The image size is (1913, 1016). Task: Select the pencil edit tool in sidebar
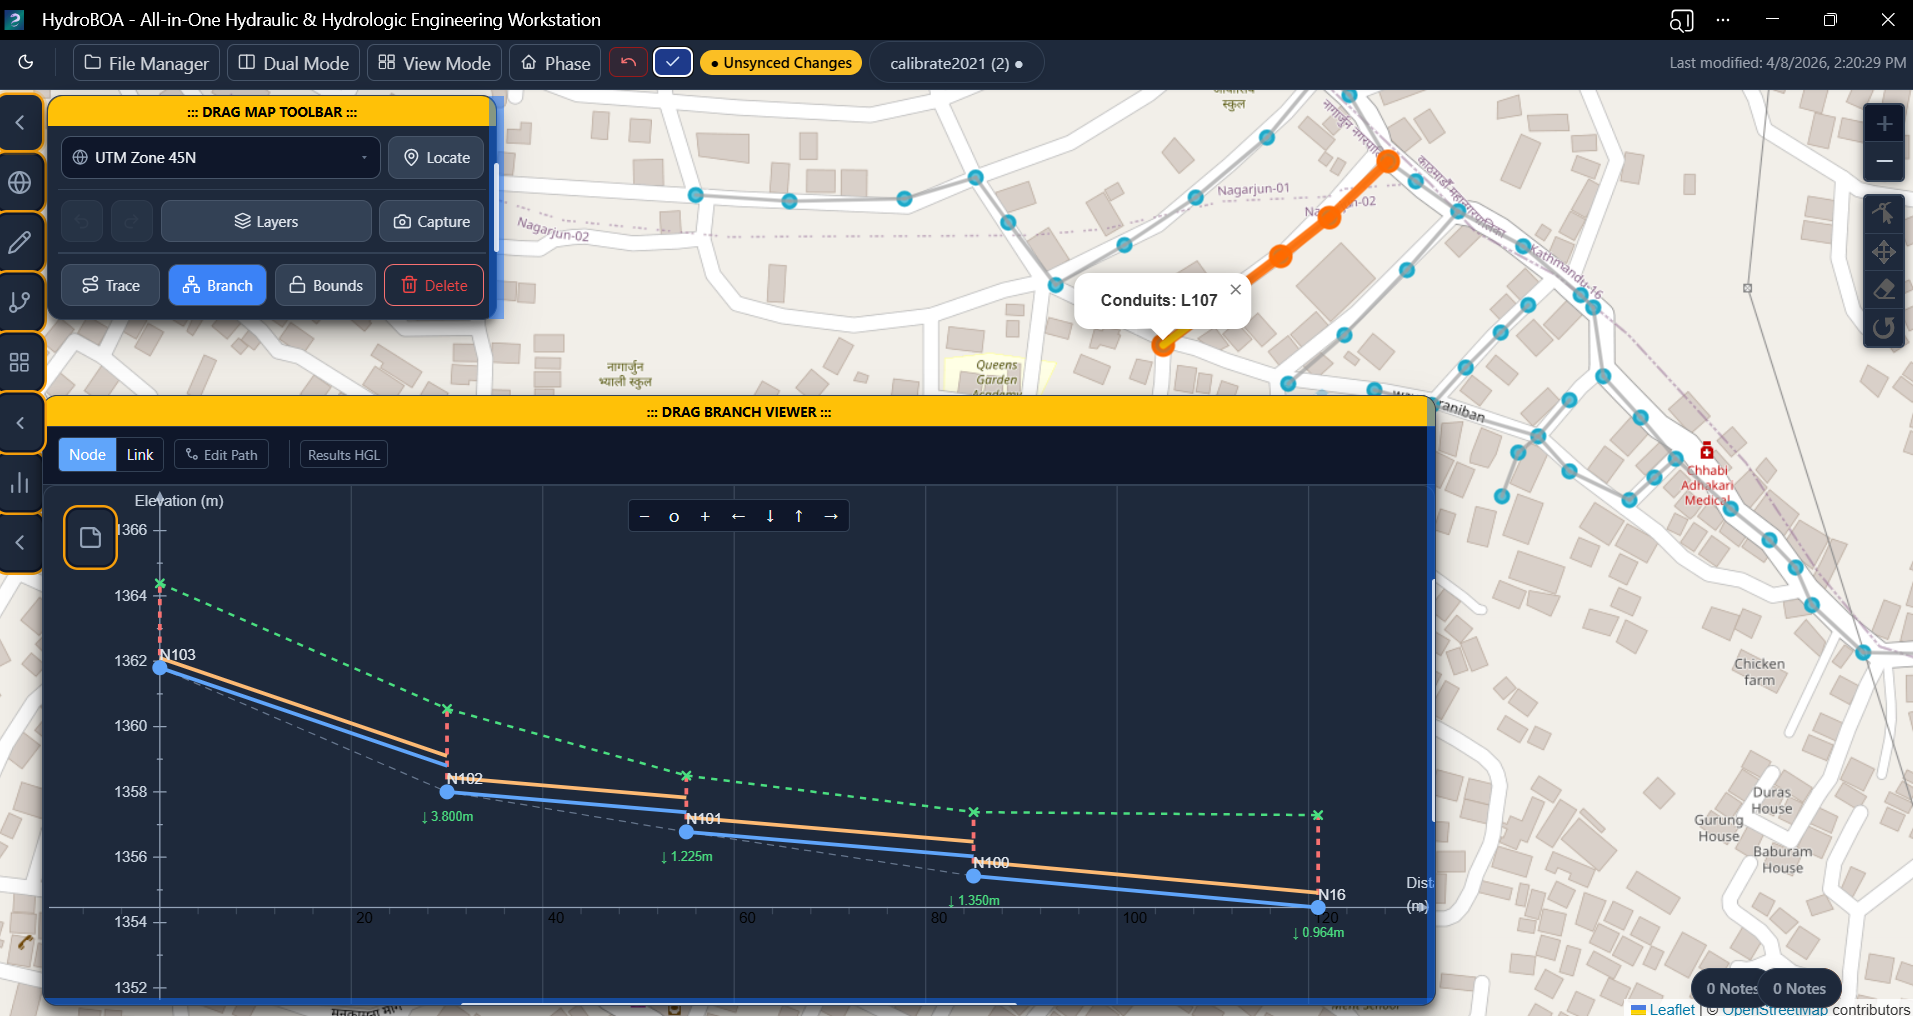click(20, 243)
